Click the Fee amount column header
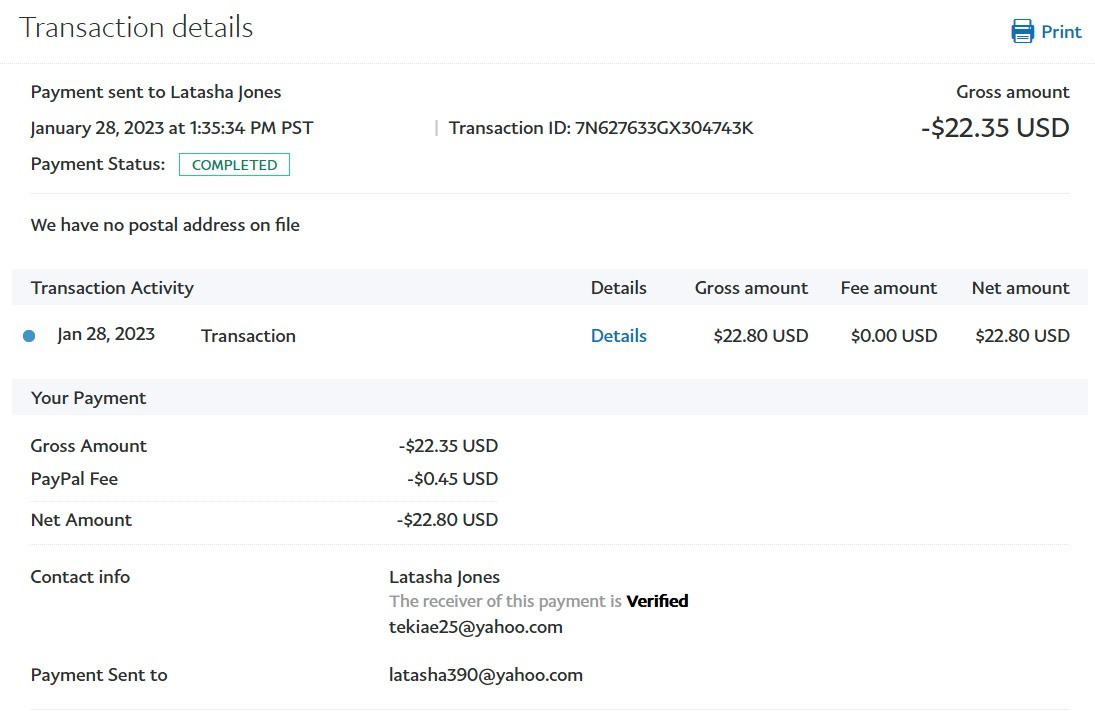Image resolution: width=1095 pixels, height=711 pixels. coord(888,288)
